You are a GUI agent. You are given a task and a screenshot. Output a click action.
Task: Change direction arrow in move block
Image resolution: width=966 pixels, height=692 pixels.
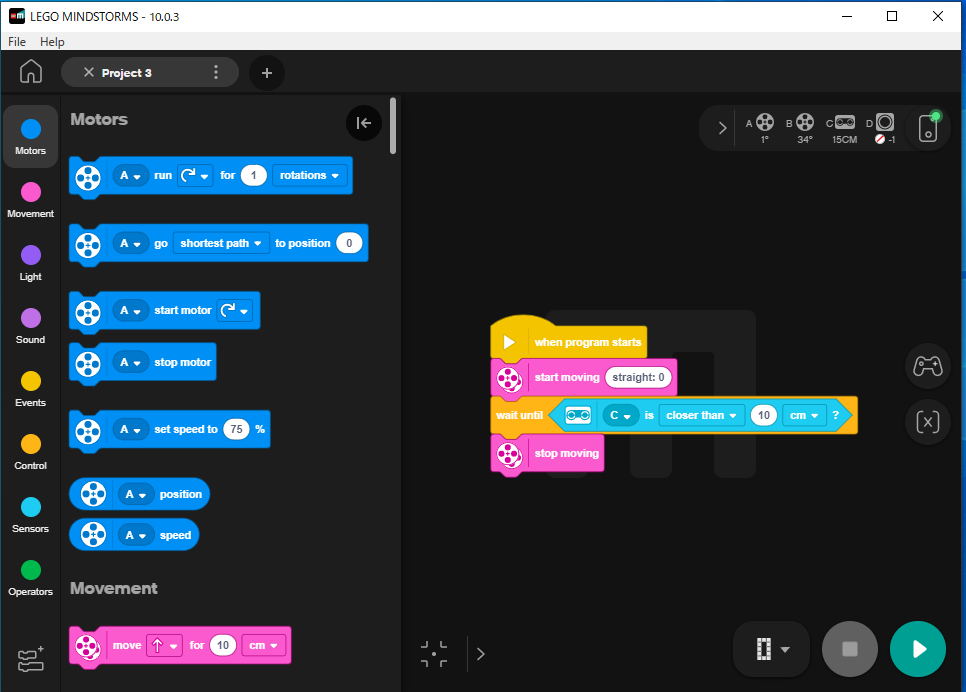pos(164,646)
